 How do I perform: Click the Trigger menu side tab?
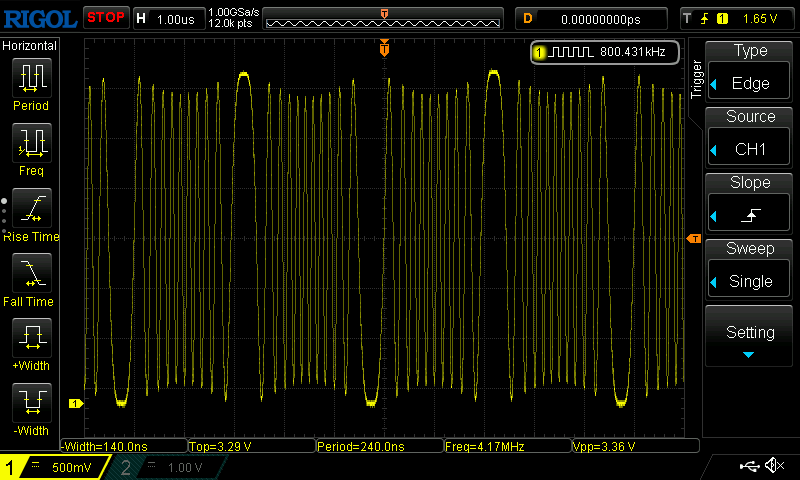pyautogui.click(x=696, y=80)
